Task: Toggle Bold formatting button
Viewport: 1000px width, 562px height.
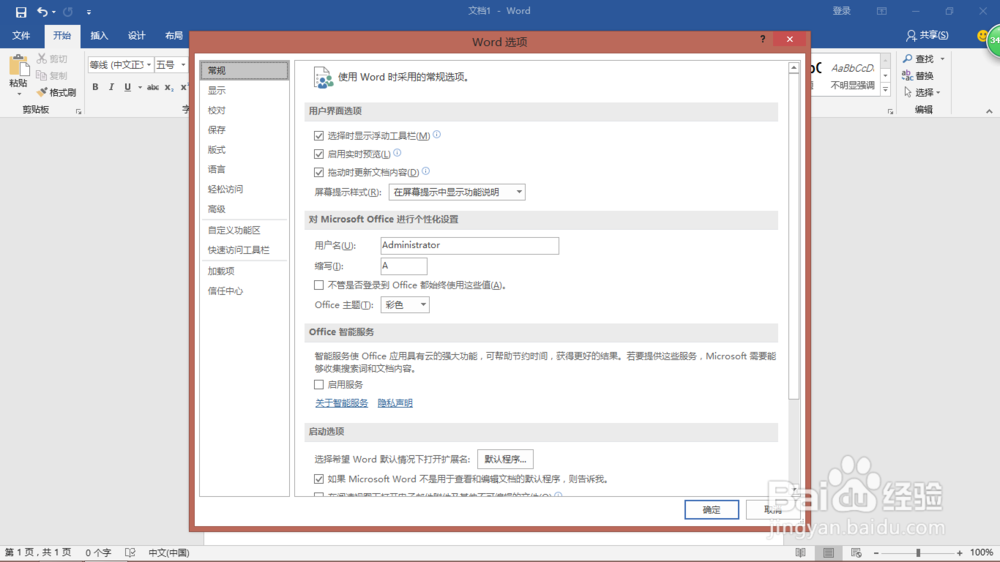Action: pos(95,87)
